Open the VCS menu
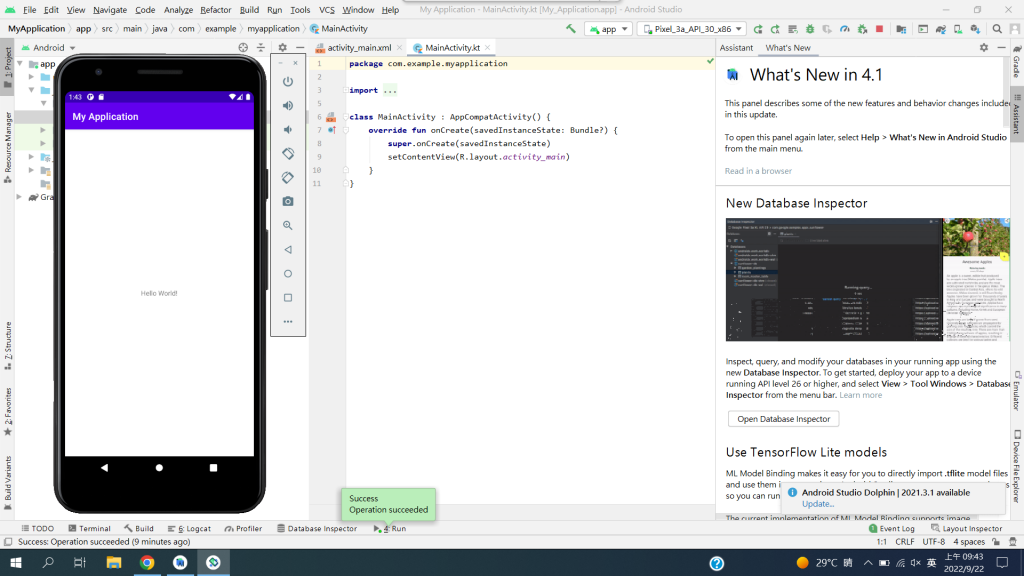 [327, 10]
